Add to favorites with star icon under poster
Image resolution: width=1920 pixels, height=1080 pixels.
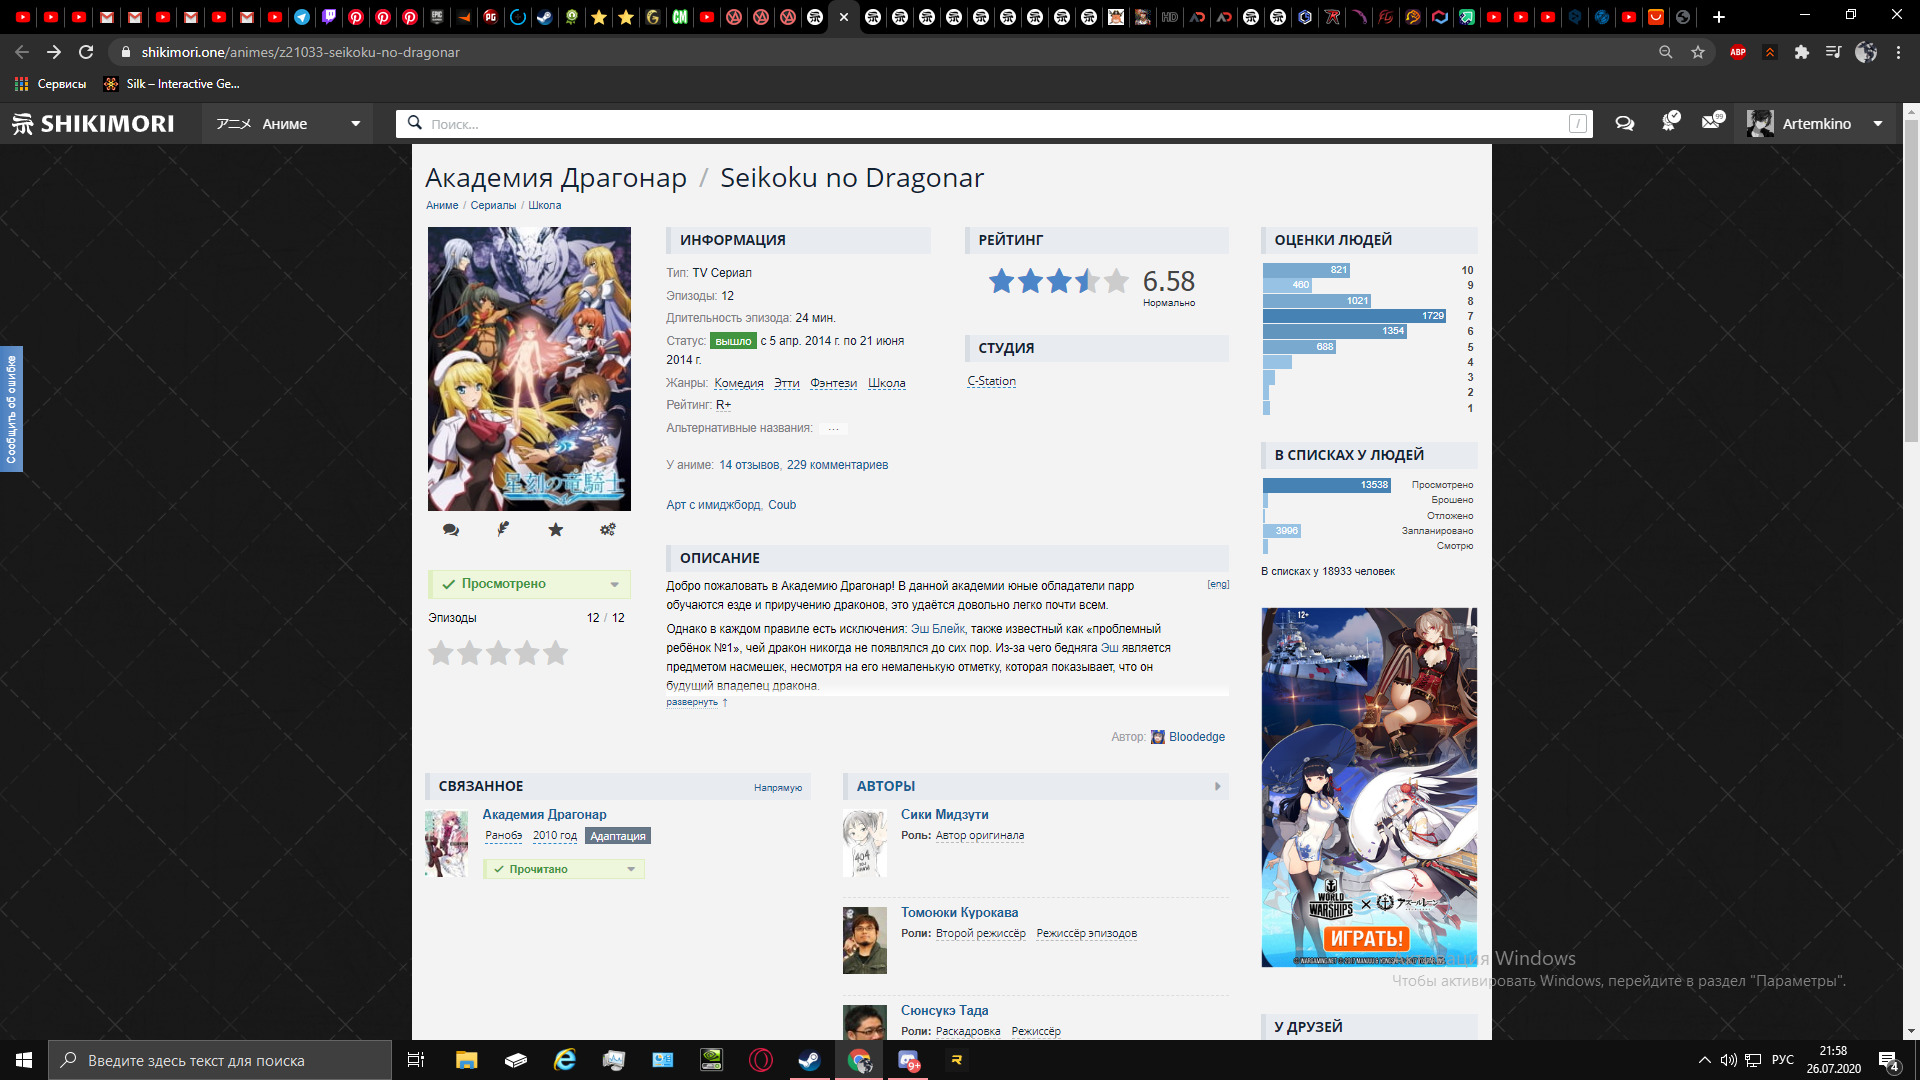pos(555,530)
